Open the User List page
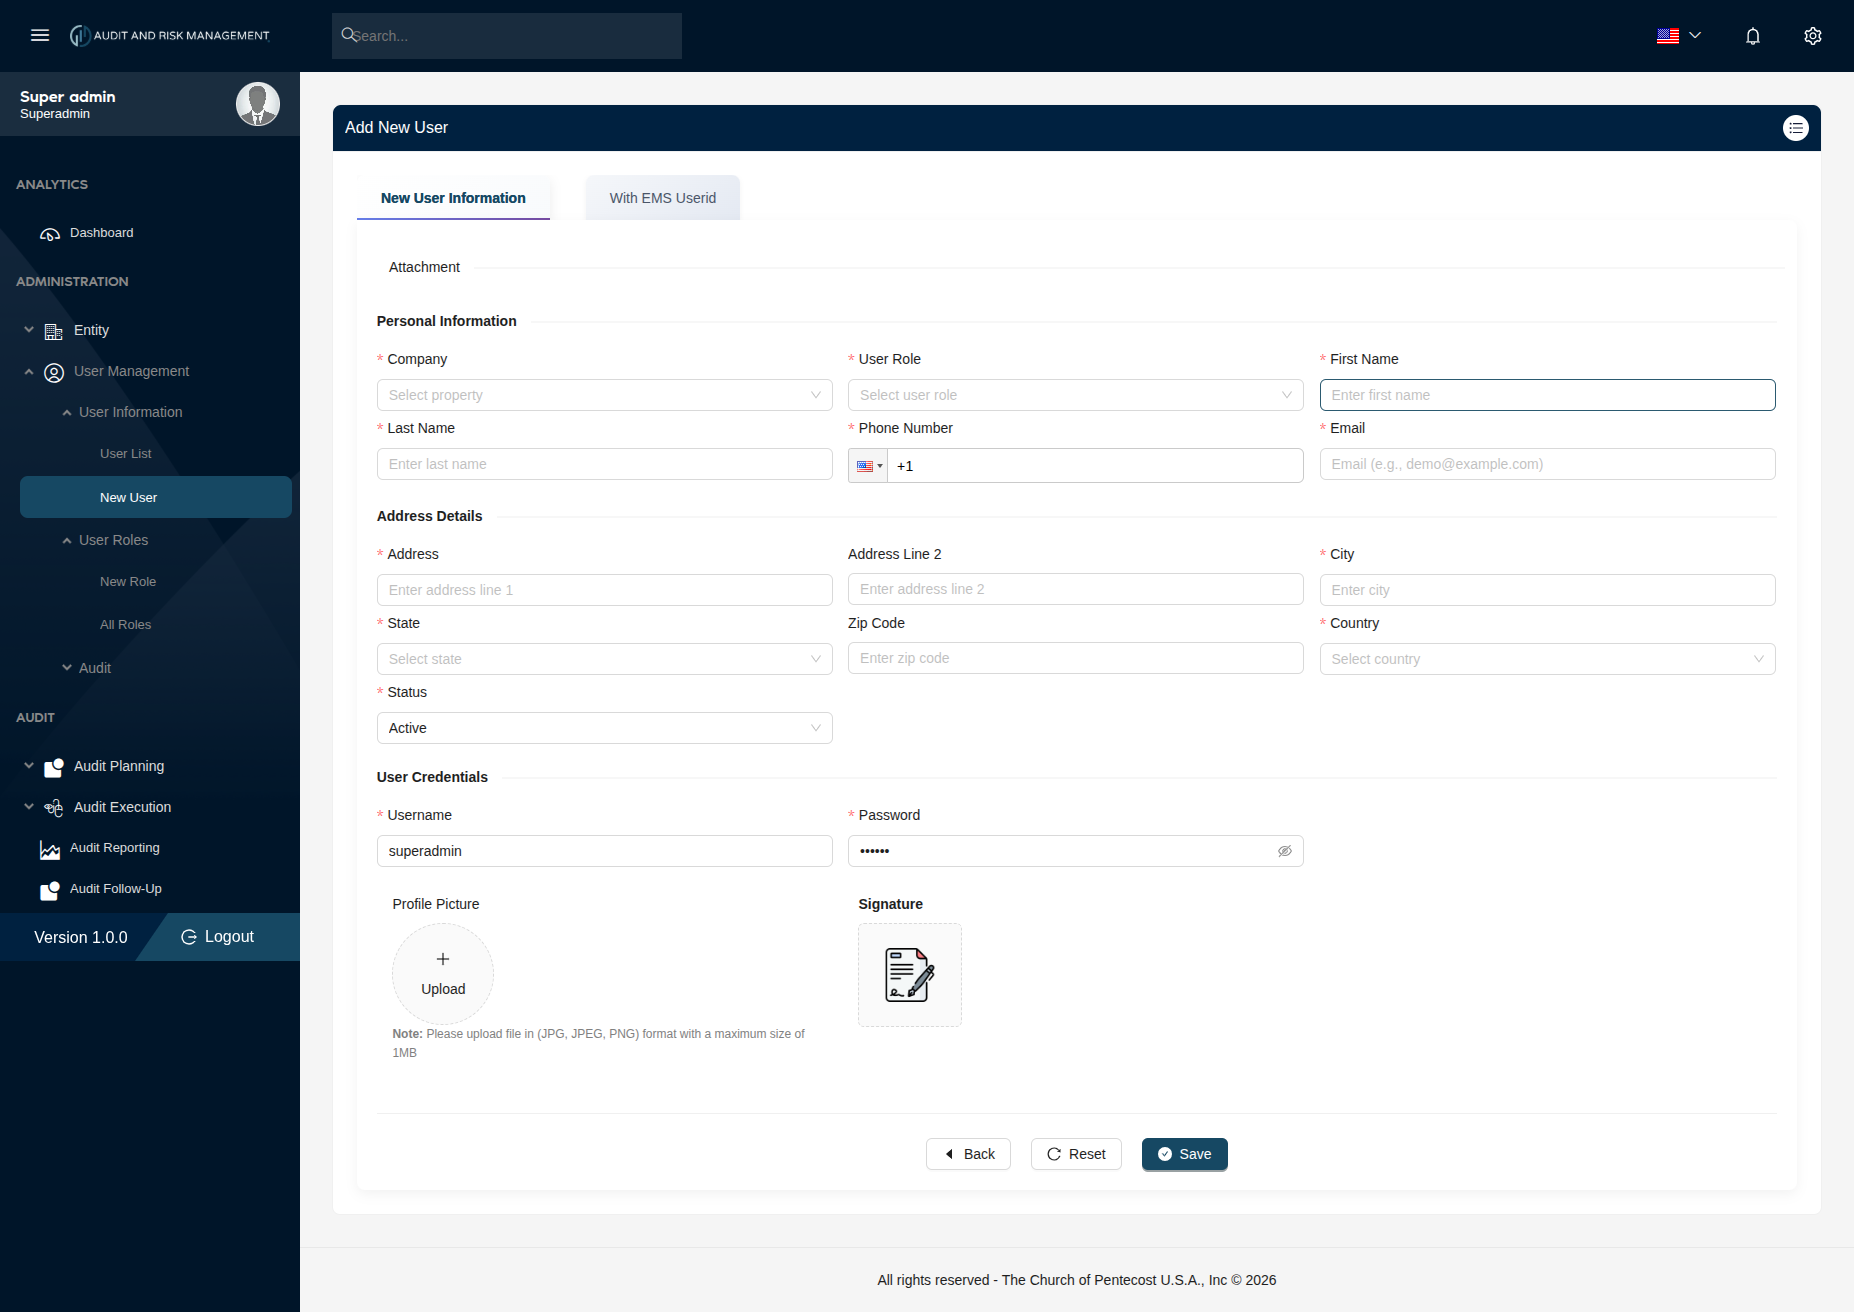This screenshot has width=1854, height=1312. [x=126, y=454]
